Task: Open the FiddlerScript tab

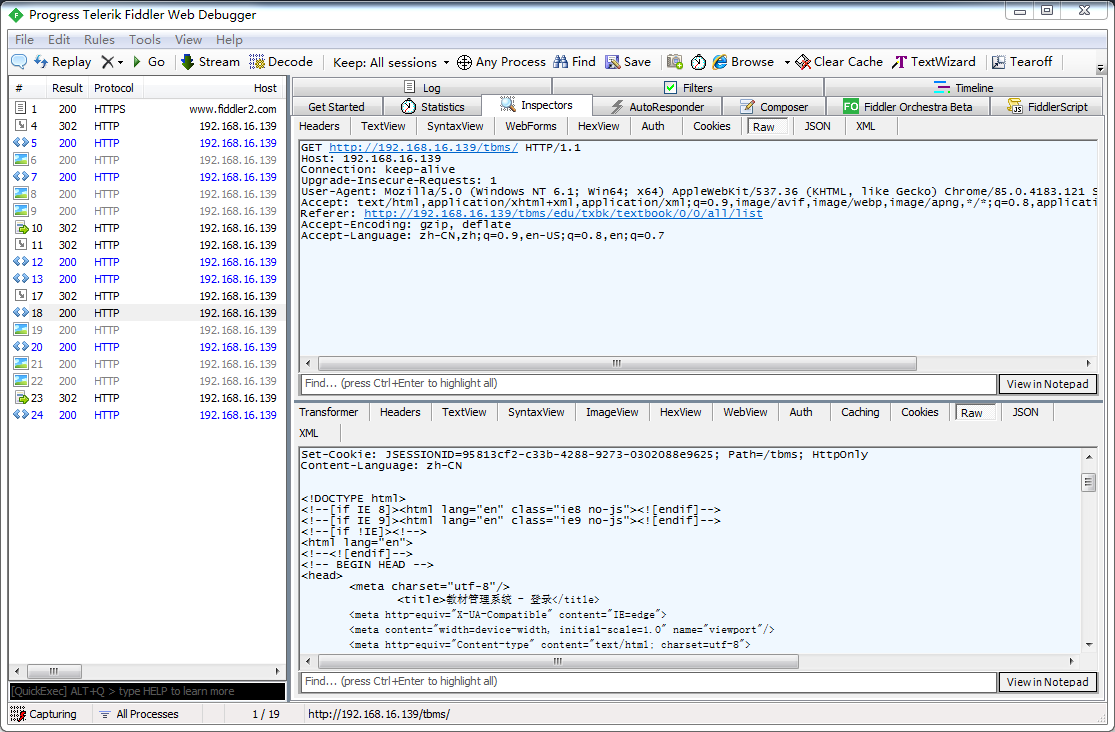Action: point(1047,107)
